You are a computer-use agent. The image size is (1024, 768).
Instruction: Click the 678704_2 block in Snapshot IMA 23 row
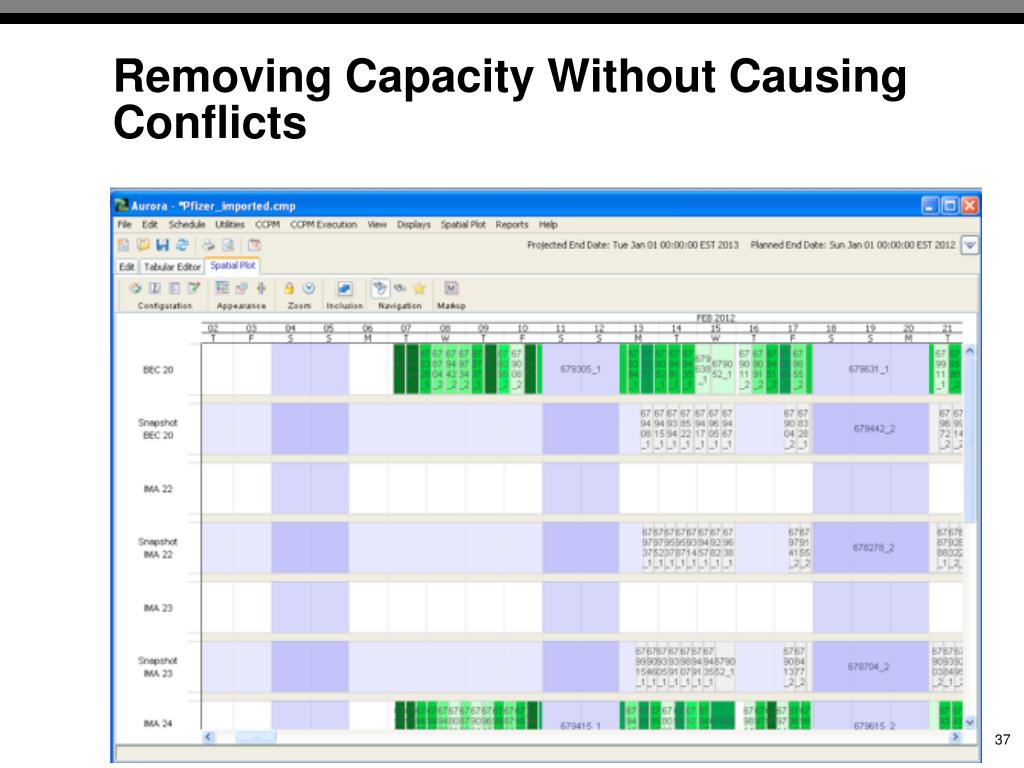pos(873,667)
